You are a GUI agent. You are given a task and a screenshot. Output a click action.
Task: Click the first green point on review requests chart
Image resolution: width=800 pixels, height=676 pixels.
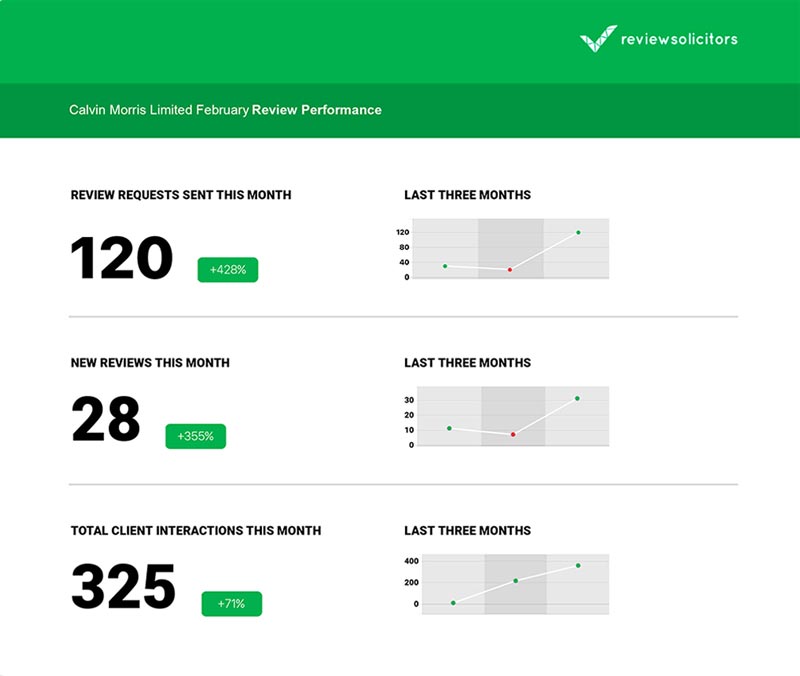[x=445, y=266]
